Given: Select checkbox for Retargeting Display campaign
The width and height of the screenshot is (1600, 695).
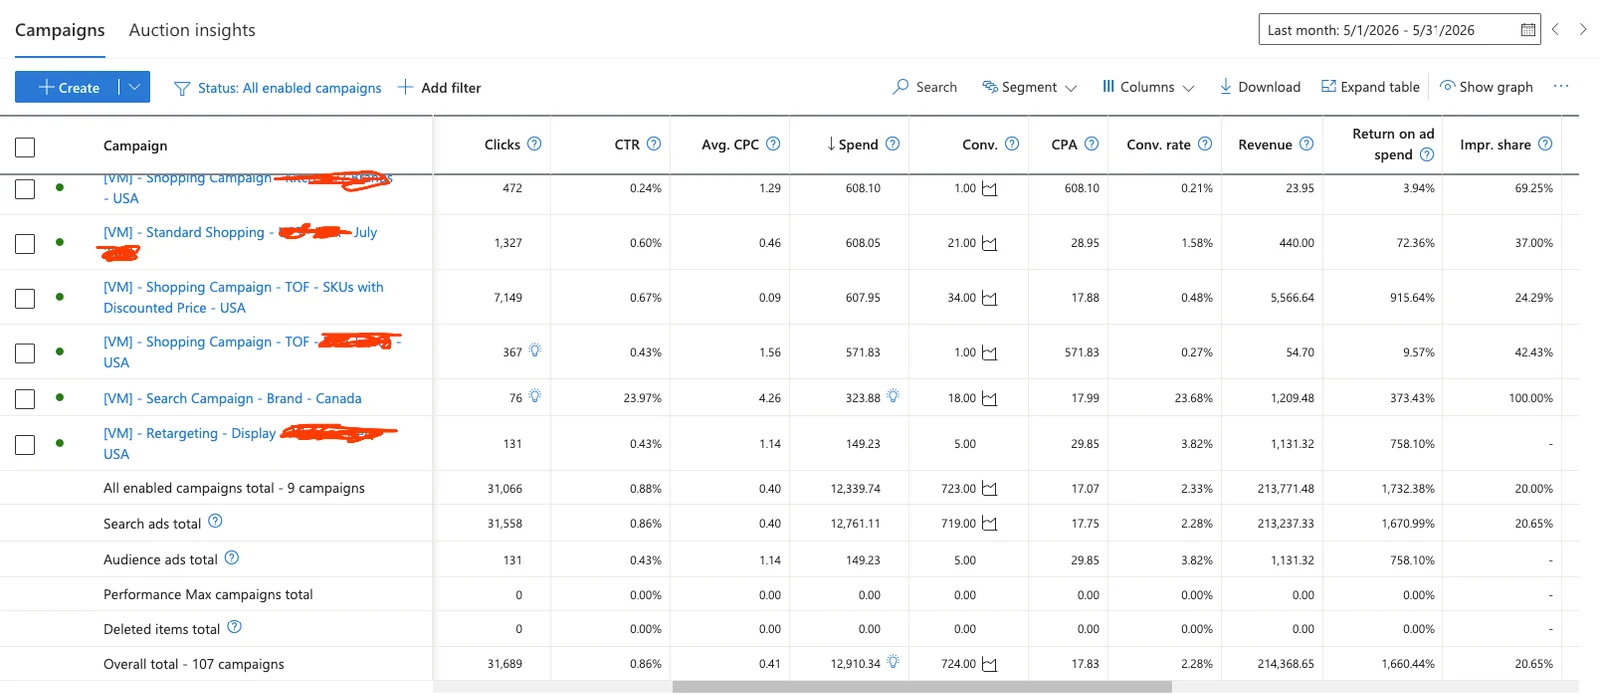Looking at the screenshot, I should 25,444.
